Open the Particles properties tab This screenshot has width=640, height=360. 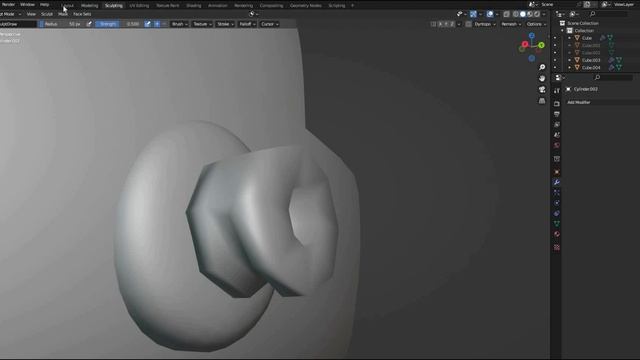[557, 192]
